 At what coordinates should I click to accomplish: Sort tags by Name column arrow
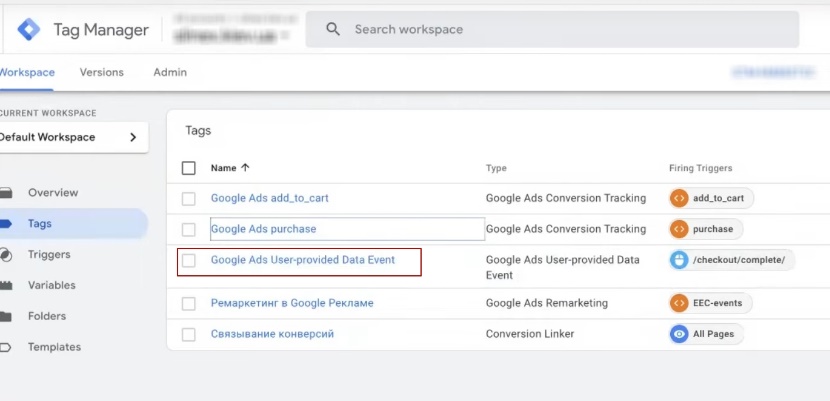tap(246, 168)
